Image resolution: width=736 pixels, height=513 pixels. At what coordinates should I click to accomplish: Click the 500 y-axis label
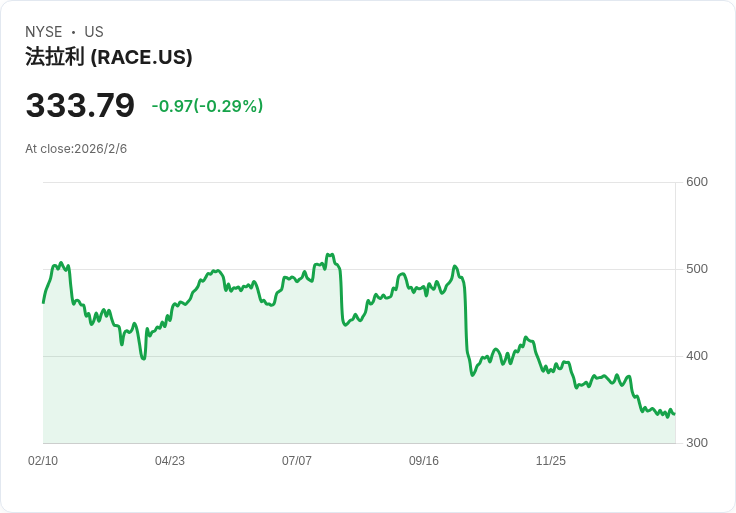pyautogui.click(x=697, y=269)
